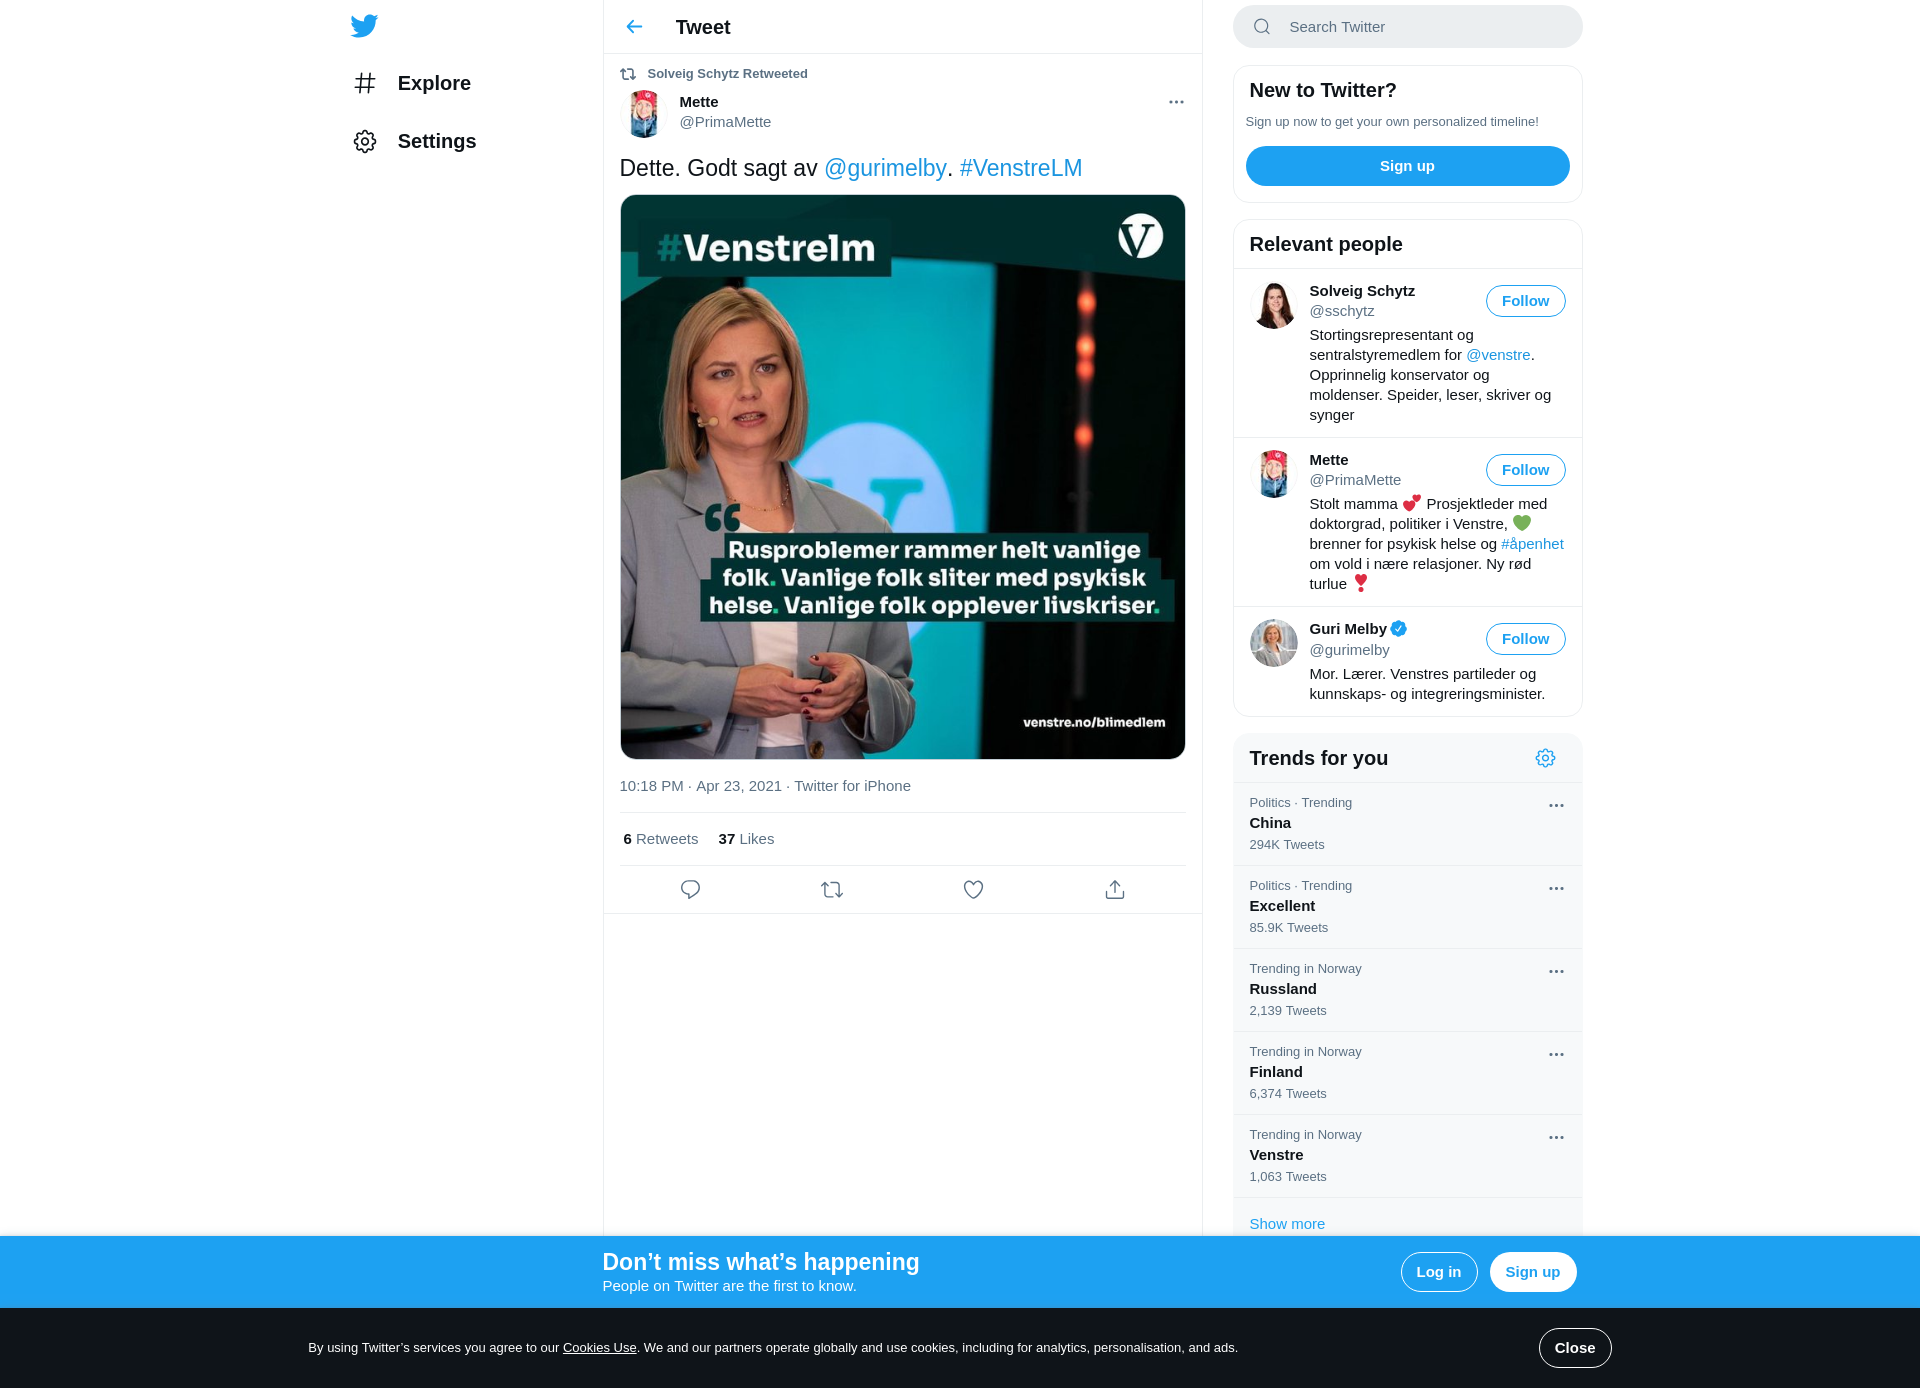Image resolution: width=1920 pixels, height=1388 pixels.
Task: View the 6 Retweets list
Action: (660, 839)
